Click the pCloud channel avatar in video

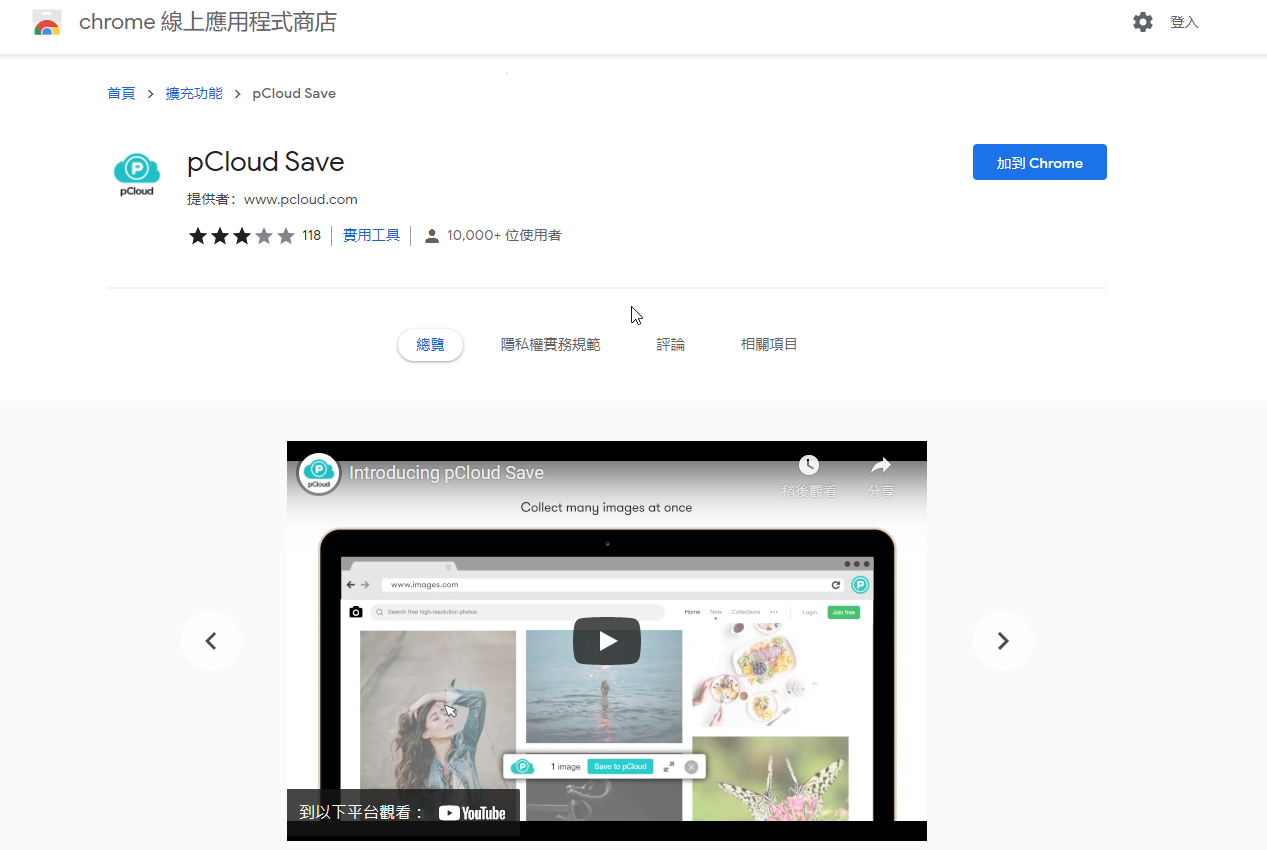pos(319,473)
